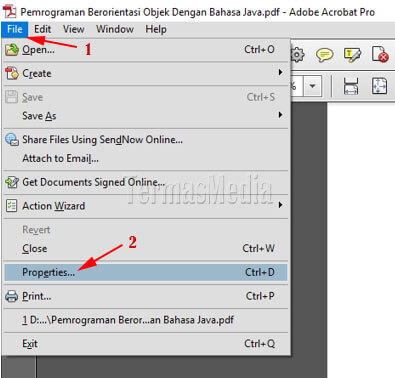Choose Print... from the File menu
This screenshot has width=395, height=378.
point(146,296)
